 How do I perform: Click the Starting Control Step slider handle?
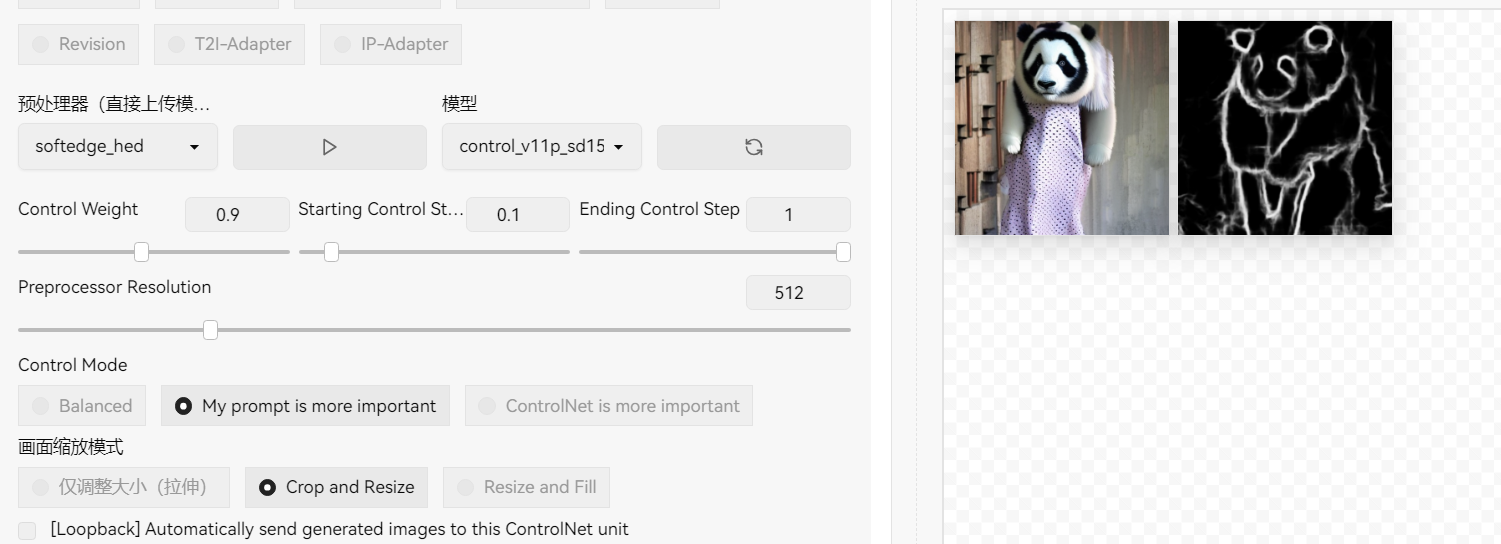coord(331,252)
